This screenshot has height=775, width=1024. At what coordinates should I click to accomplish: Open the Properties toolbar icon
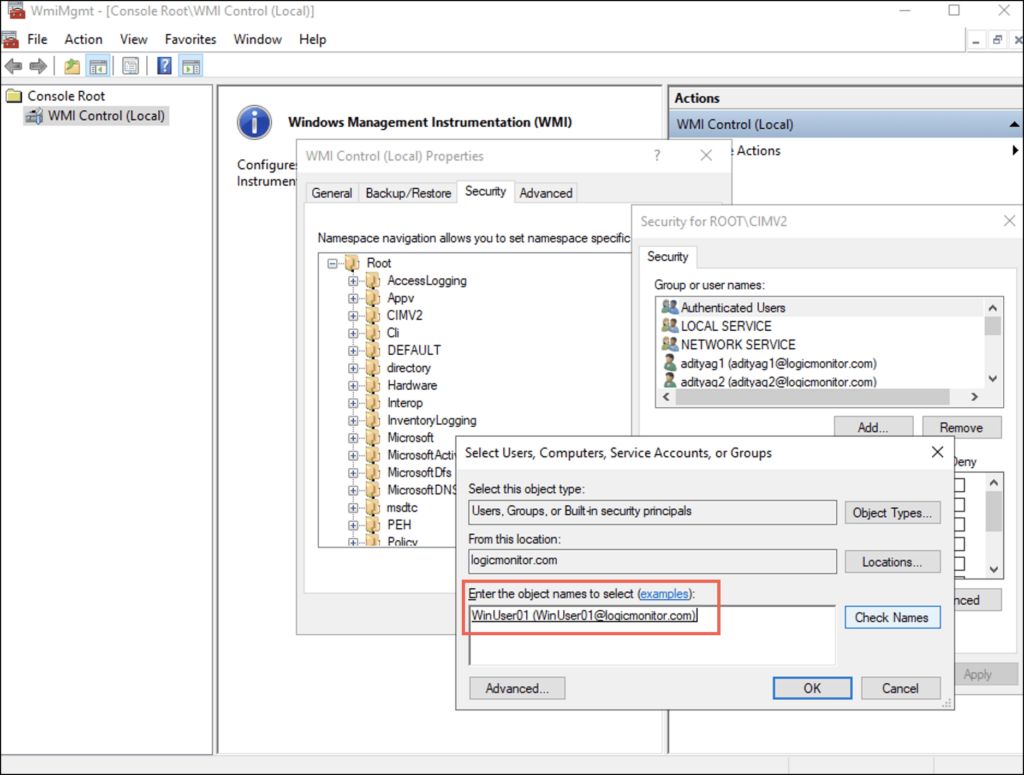(x=130, y=66)
